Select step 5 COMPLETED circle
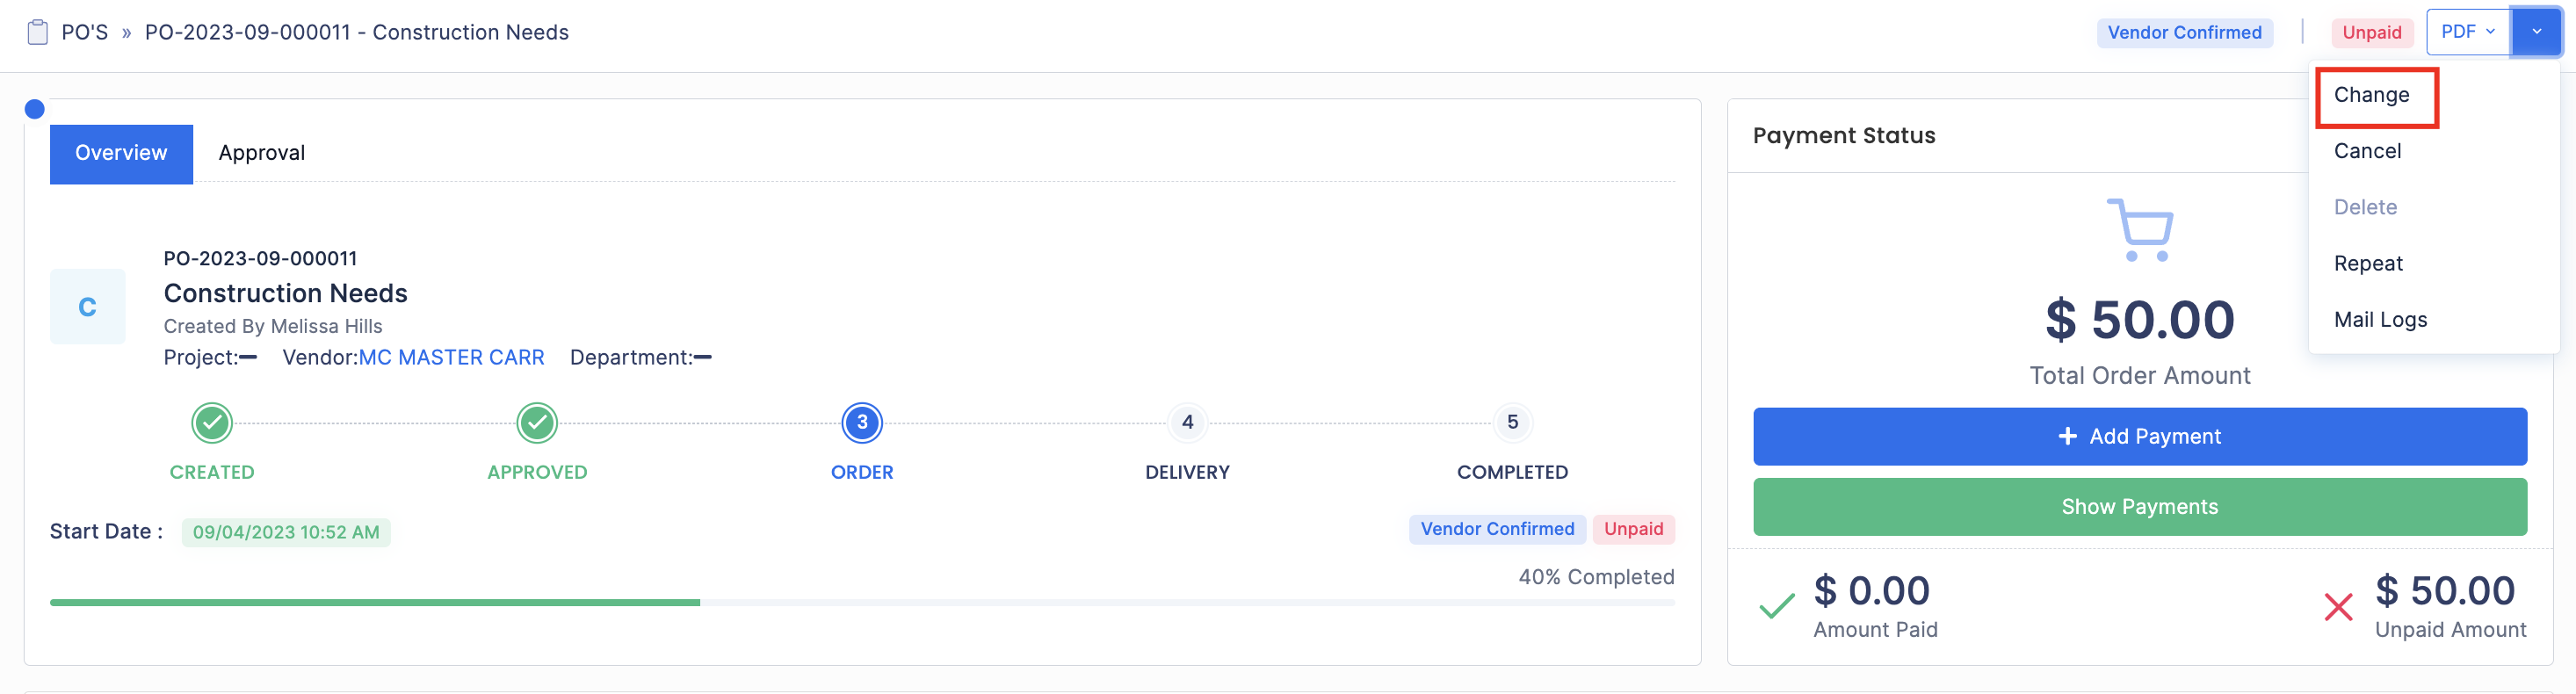The height and width of the screenshot is (694, 2576). (1512, 423)
